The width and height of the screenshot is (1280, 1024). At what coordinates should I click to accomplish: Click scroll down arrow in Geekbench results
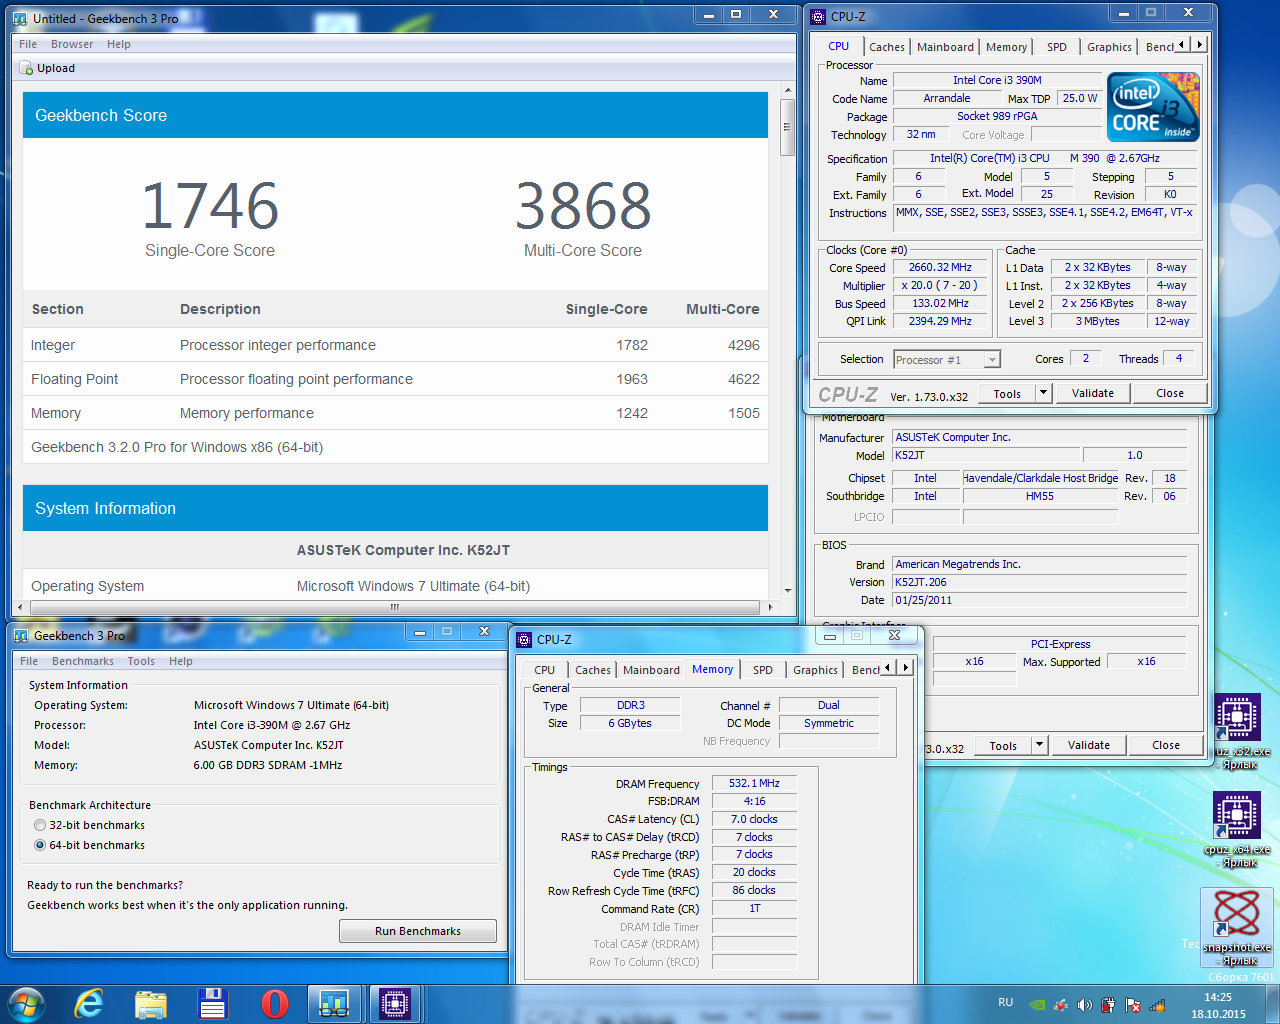click(788, 591)
